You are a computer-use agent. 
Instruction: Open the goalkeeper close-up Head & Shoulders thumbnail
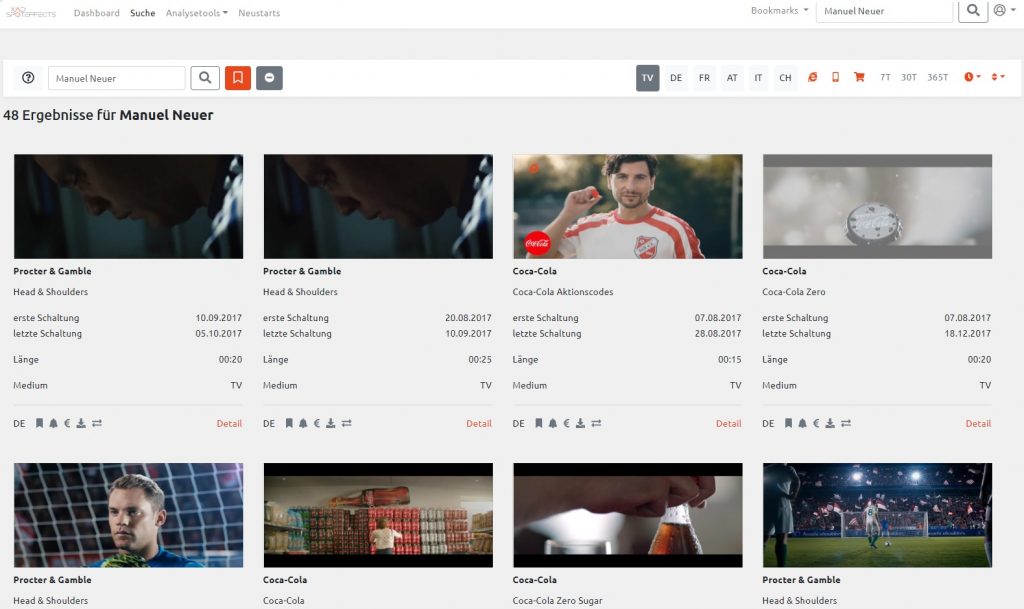(129, 515)
